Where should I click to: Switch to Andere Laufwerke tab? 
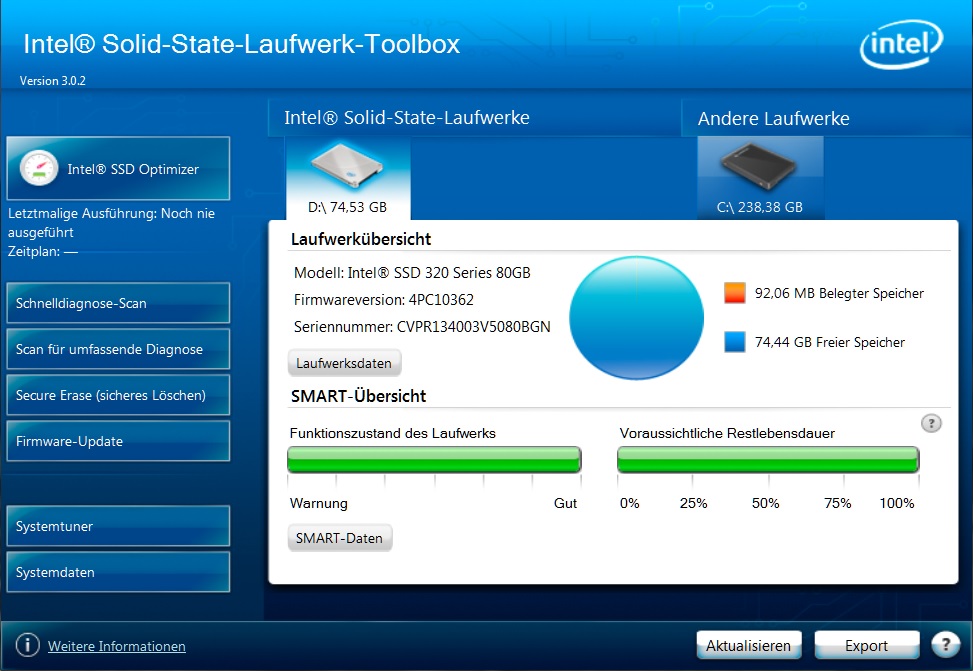click(774, 118)
